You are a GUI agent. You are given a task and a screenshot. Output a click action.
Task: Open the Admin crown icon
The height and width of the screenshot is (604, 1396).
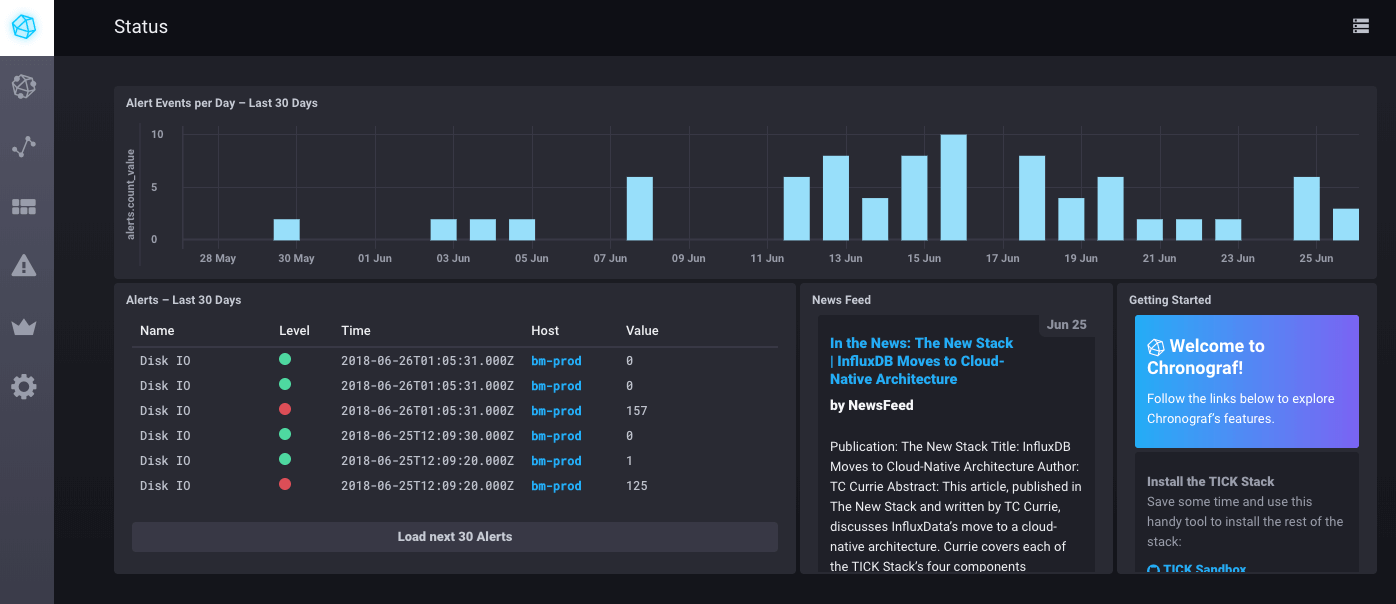(x=24, y=327)
